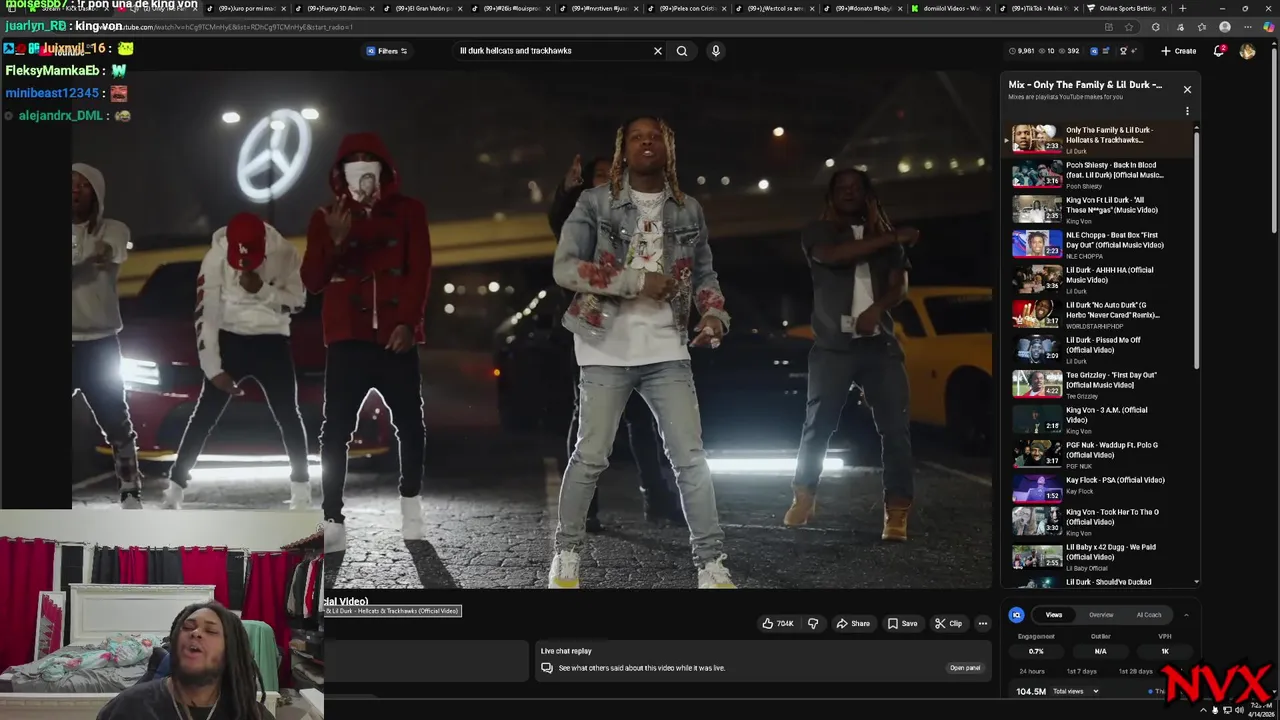Close the Mix playlist panel
The height and width of the screenshot is (720, 1280).
tap(1187, 89)
